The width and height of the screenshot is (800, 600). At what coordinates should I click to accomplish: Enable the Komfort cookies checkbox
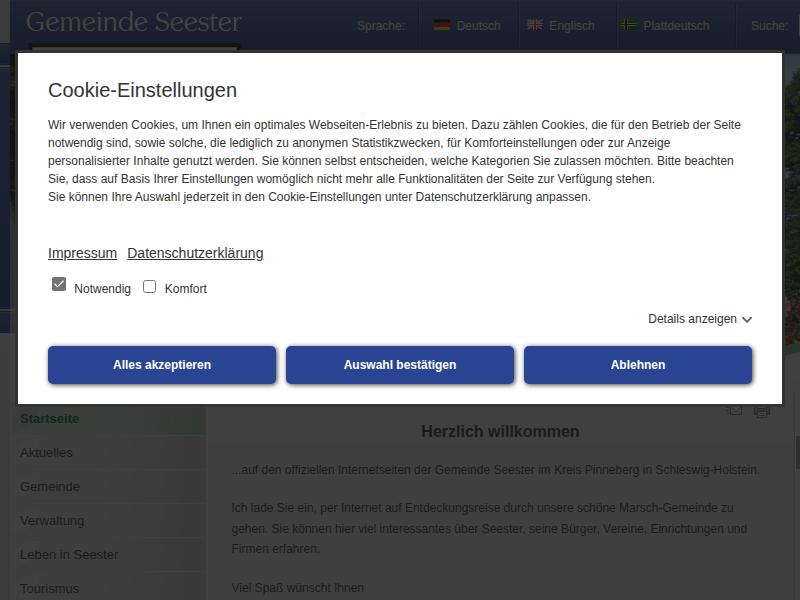point(150,287)
